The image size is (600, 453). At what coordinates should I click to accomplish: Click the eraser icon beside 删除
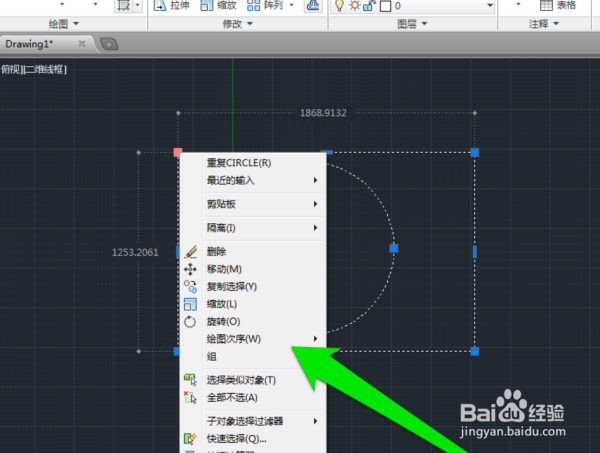(191, 252)
